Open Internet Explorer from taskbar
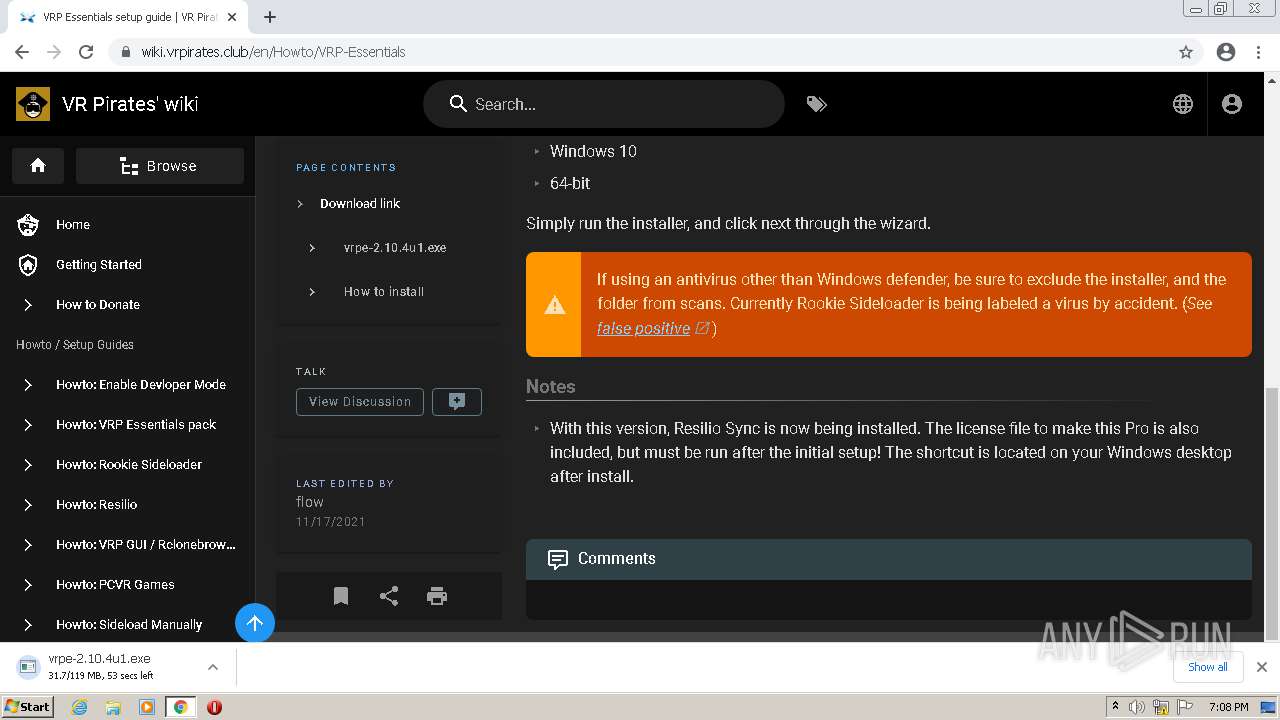Image resolution: width=1280 pixels, height=720 pixels. pos(79,707)
